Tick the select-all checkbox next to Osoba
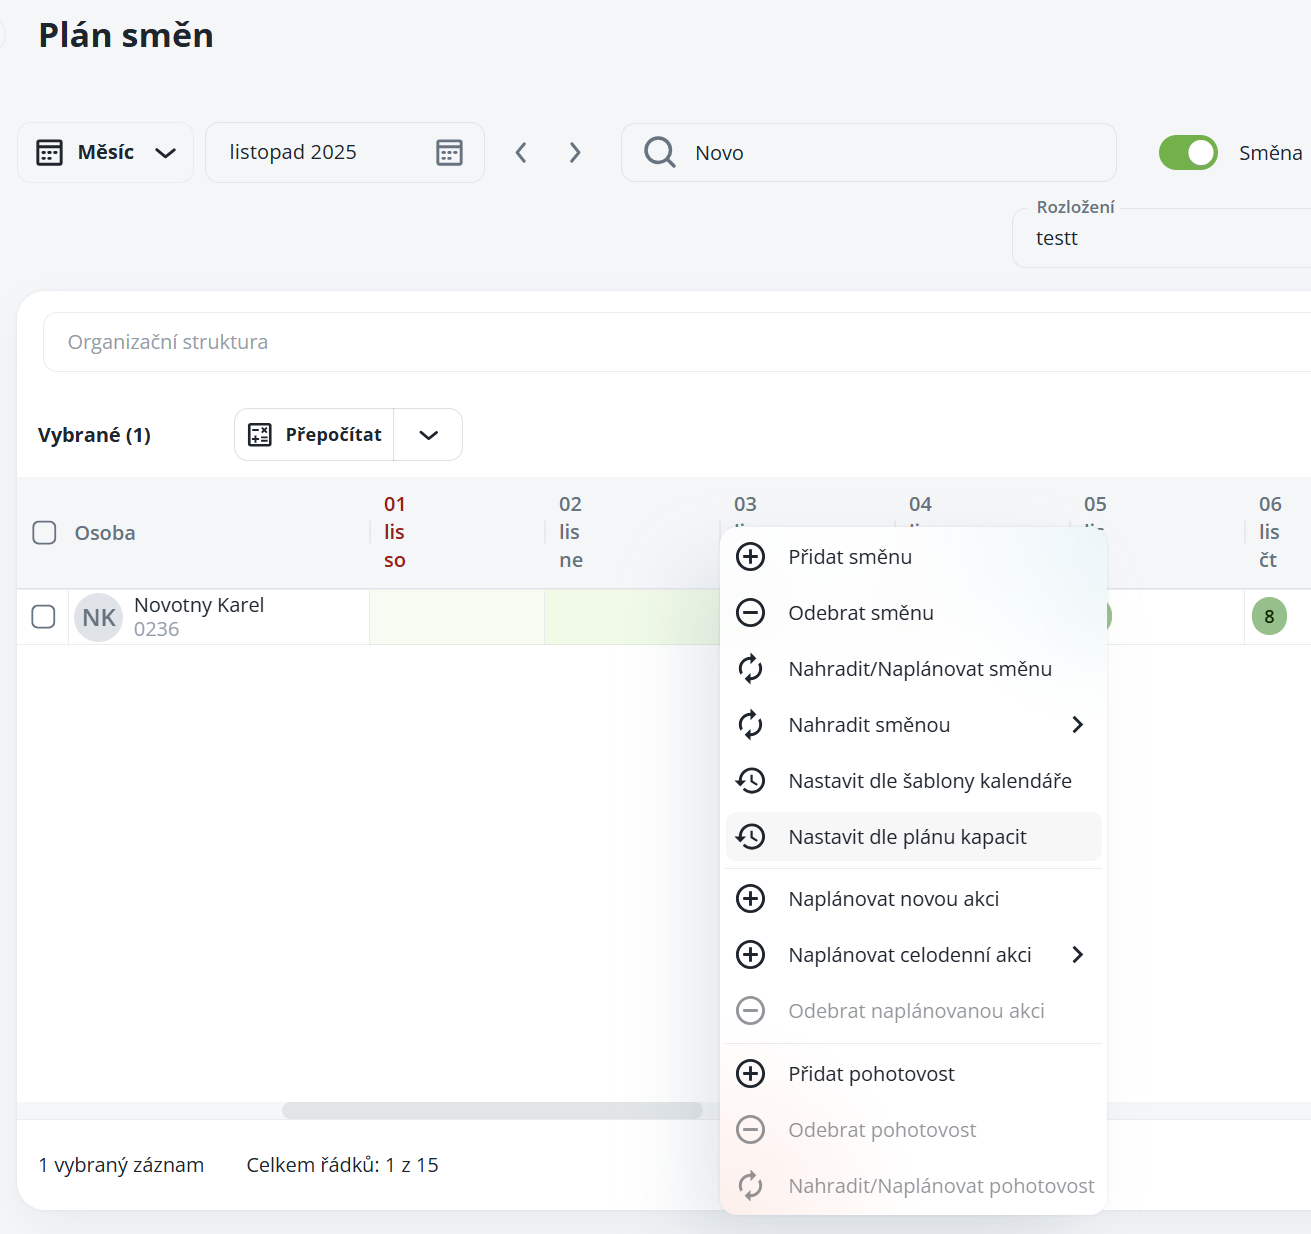 pyautogui.click(x=44, y=532)
